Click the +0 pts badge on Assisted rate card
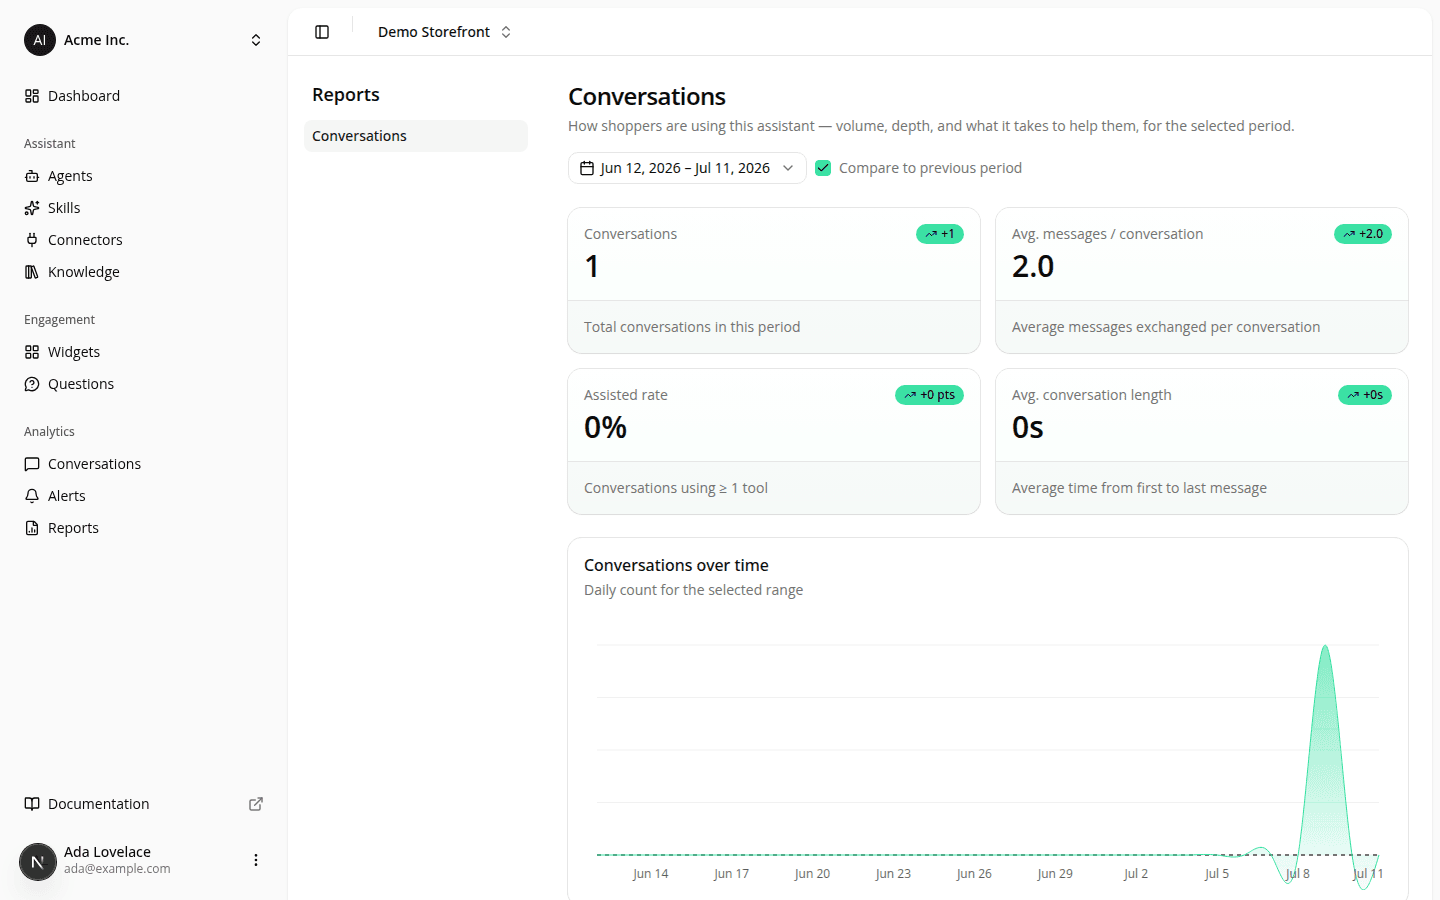This screenshot has width=1440, height=900. click(x=929, y=395)
